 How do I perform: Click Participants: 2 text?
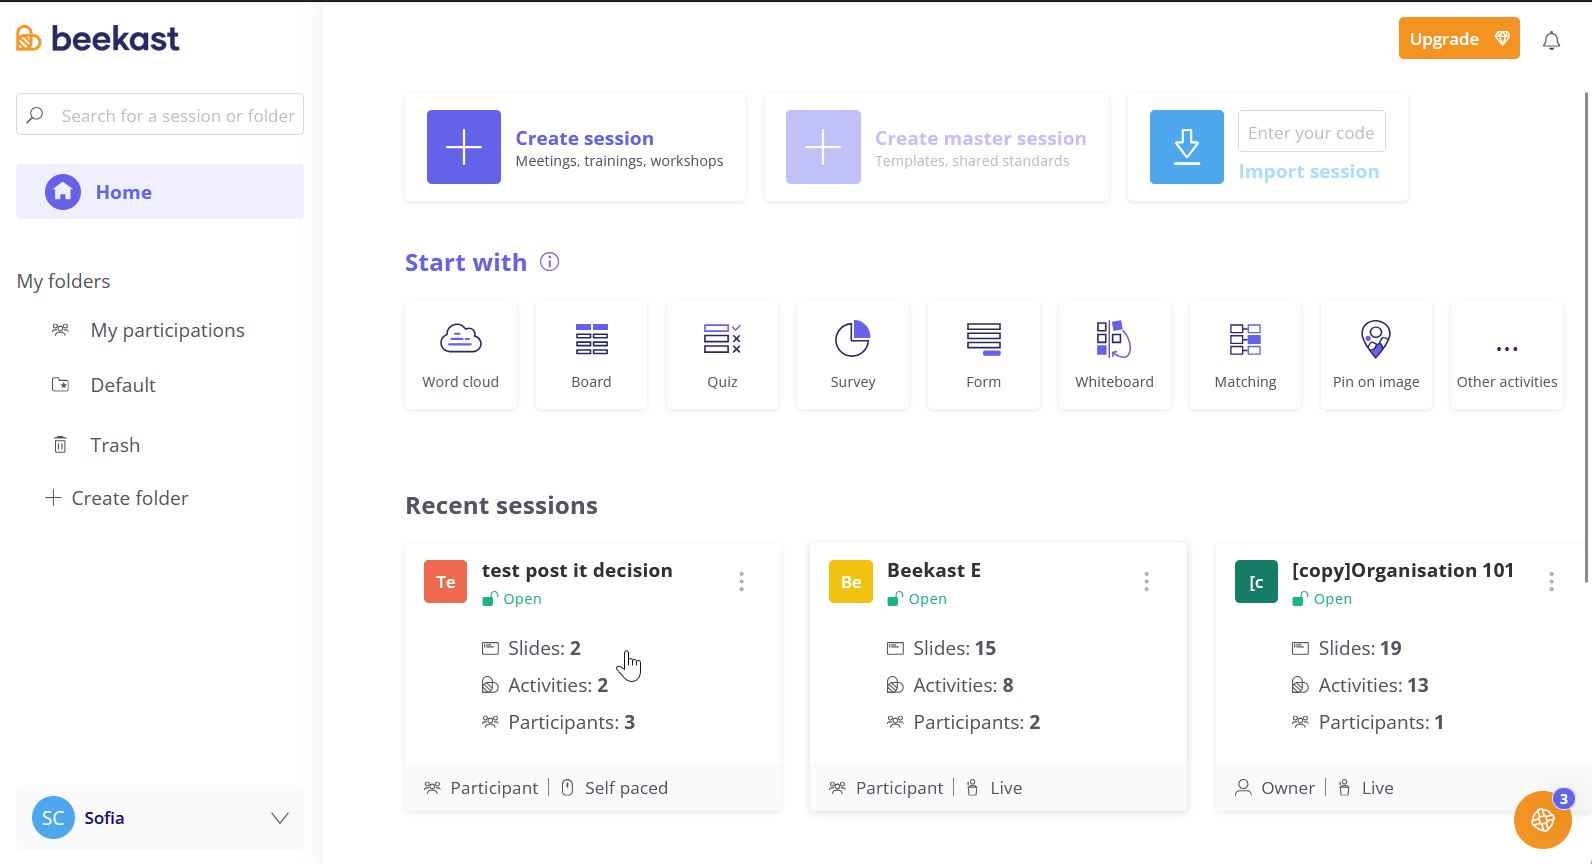[976, 722]
